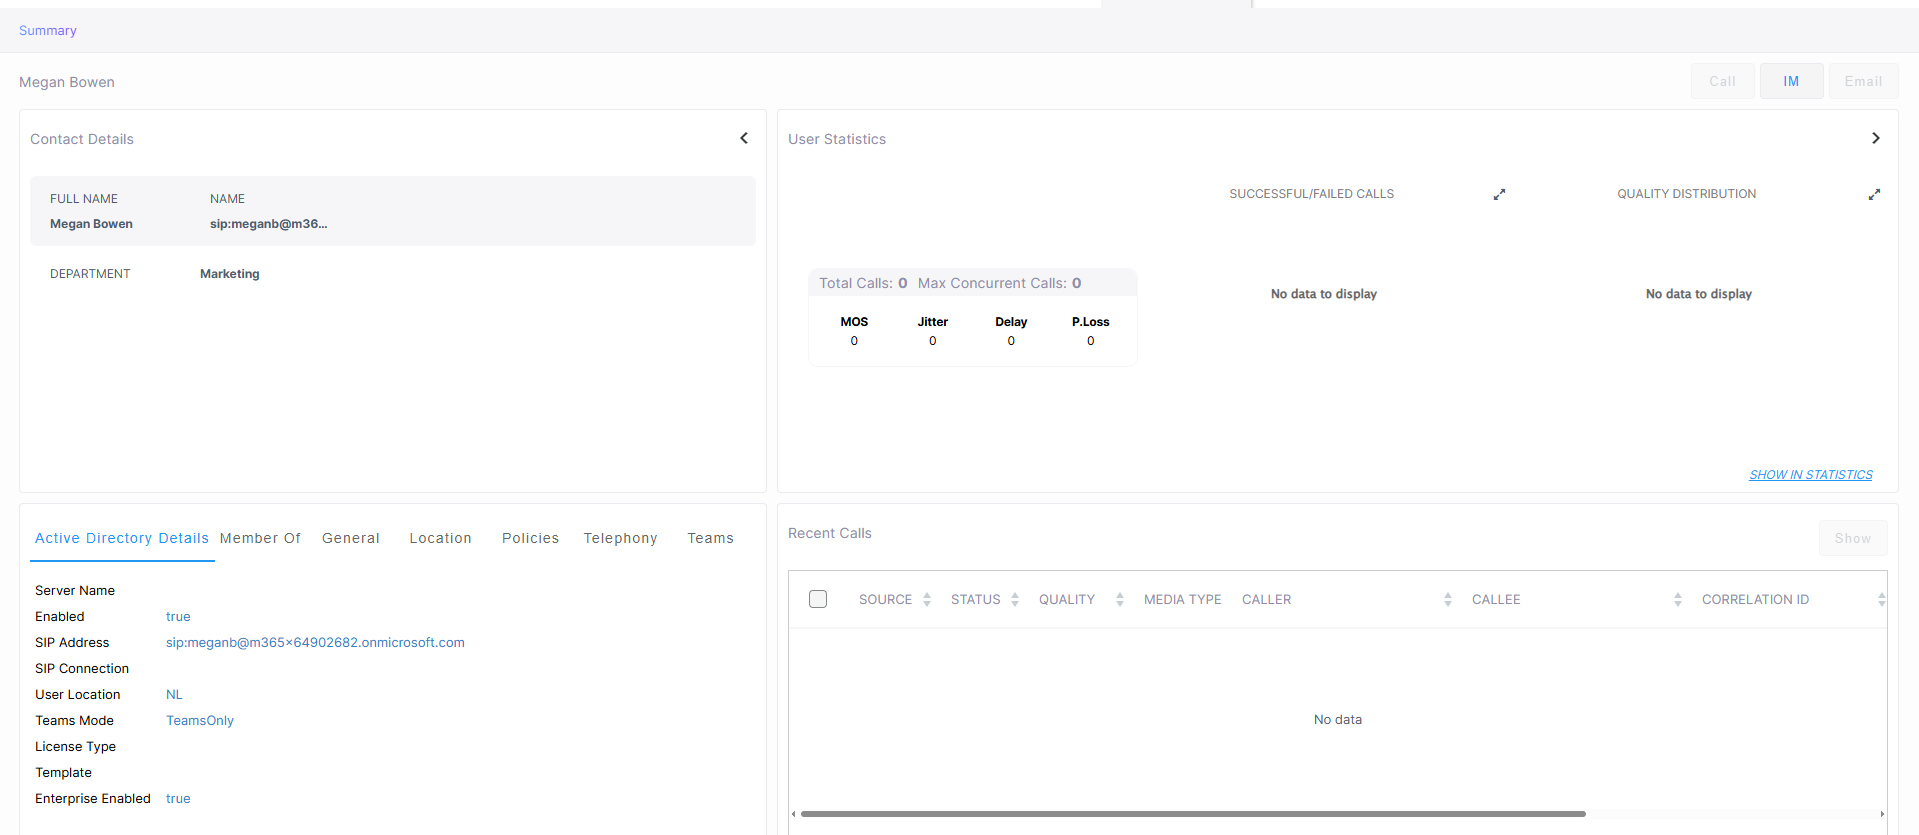
Task: Expand User Statistics panel with right chevron
Action: pyautogui.click(x=1875, y=138)
